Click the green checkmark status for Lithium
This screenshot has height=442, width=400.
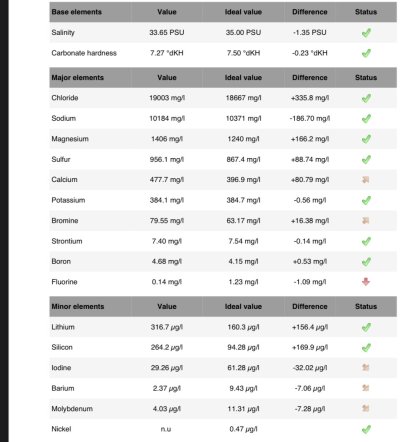click(x=366, y=327)
